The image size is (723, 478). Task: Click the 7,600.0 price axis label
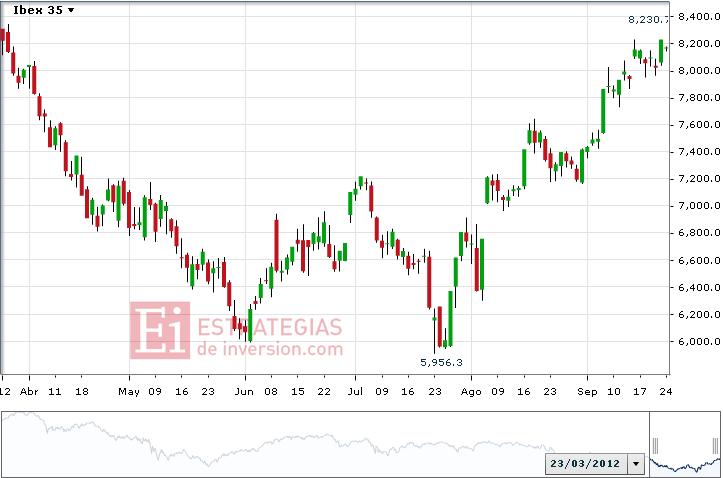699,124
